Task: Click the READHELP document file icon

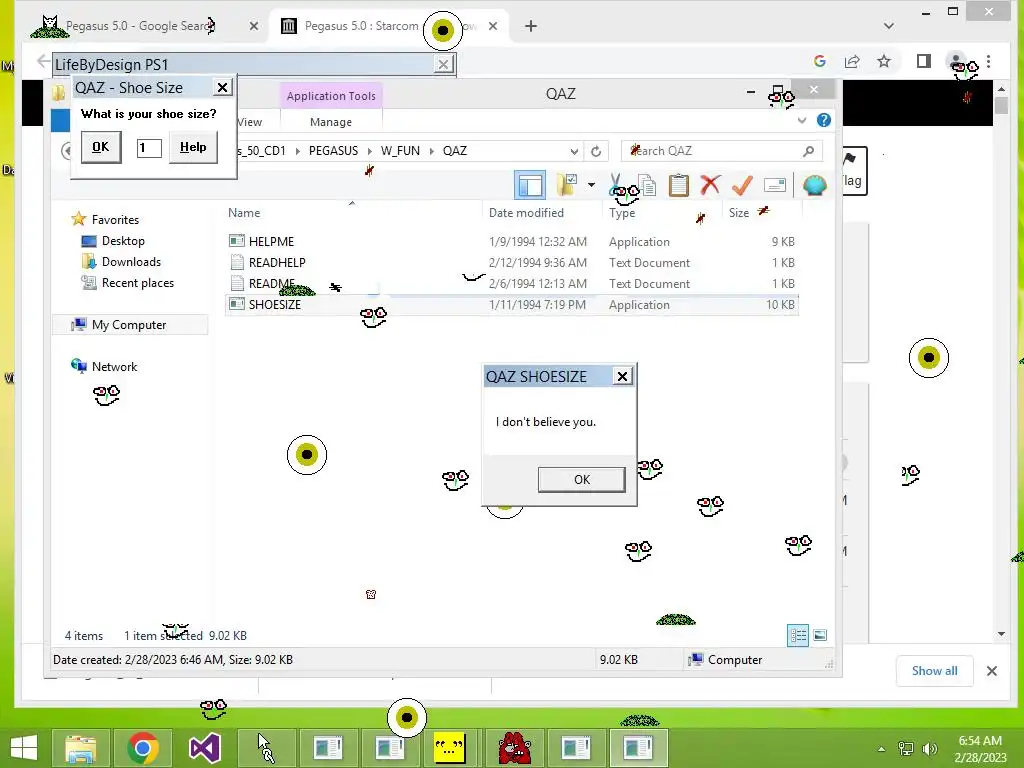Action: point(237,263)
